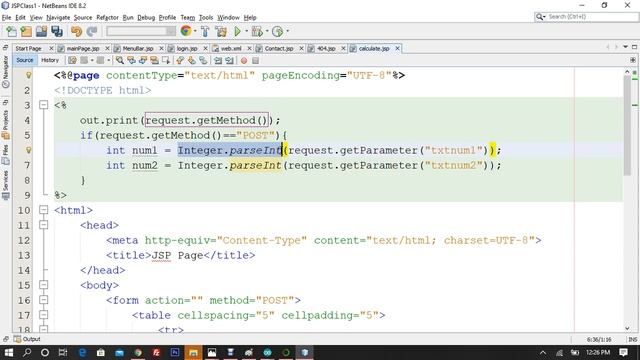Click the Find Next Occurrence icon

pyautogui.click(x=142, y=60)
